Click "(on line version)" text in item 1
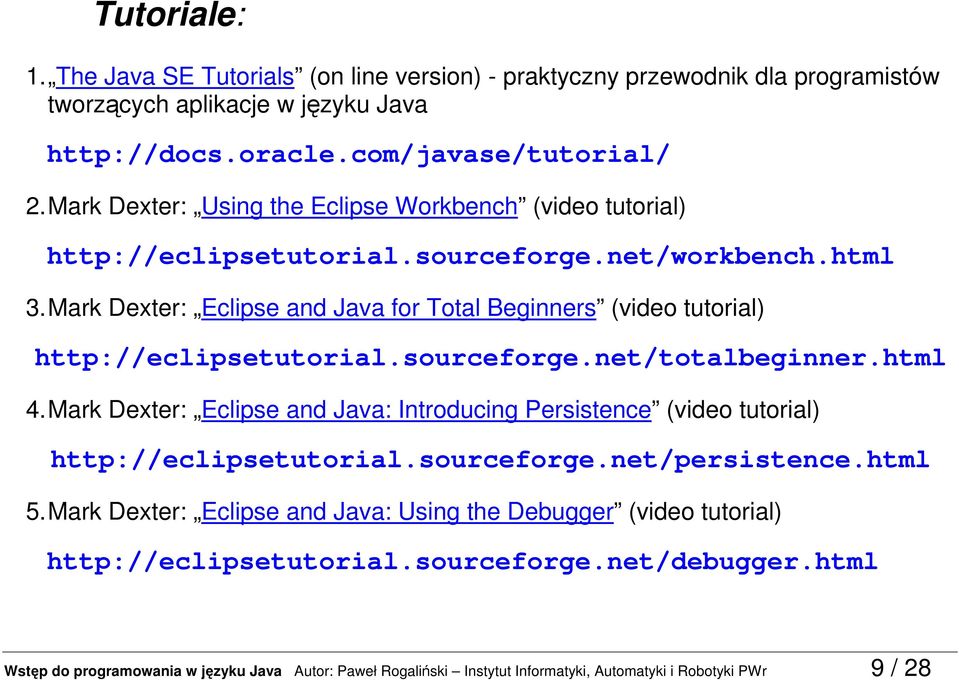 point(395,77)
